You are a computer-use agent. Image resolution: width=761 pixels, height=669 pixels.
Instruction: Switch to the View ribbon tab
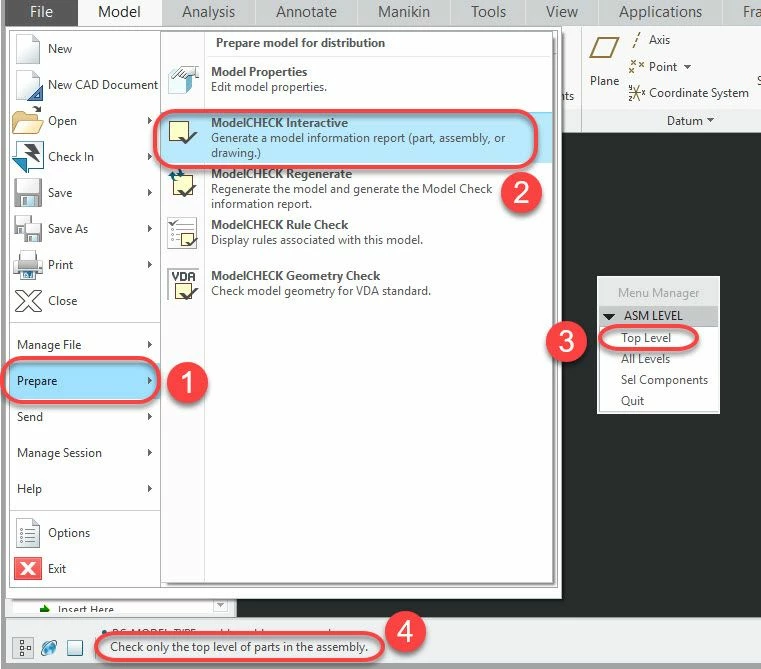pyautogui.click(x=562, y=12)
